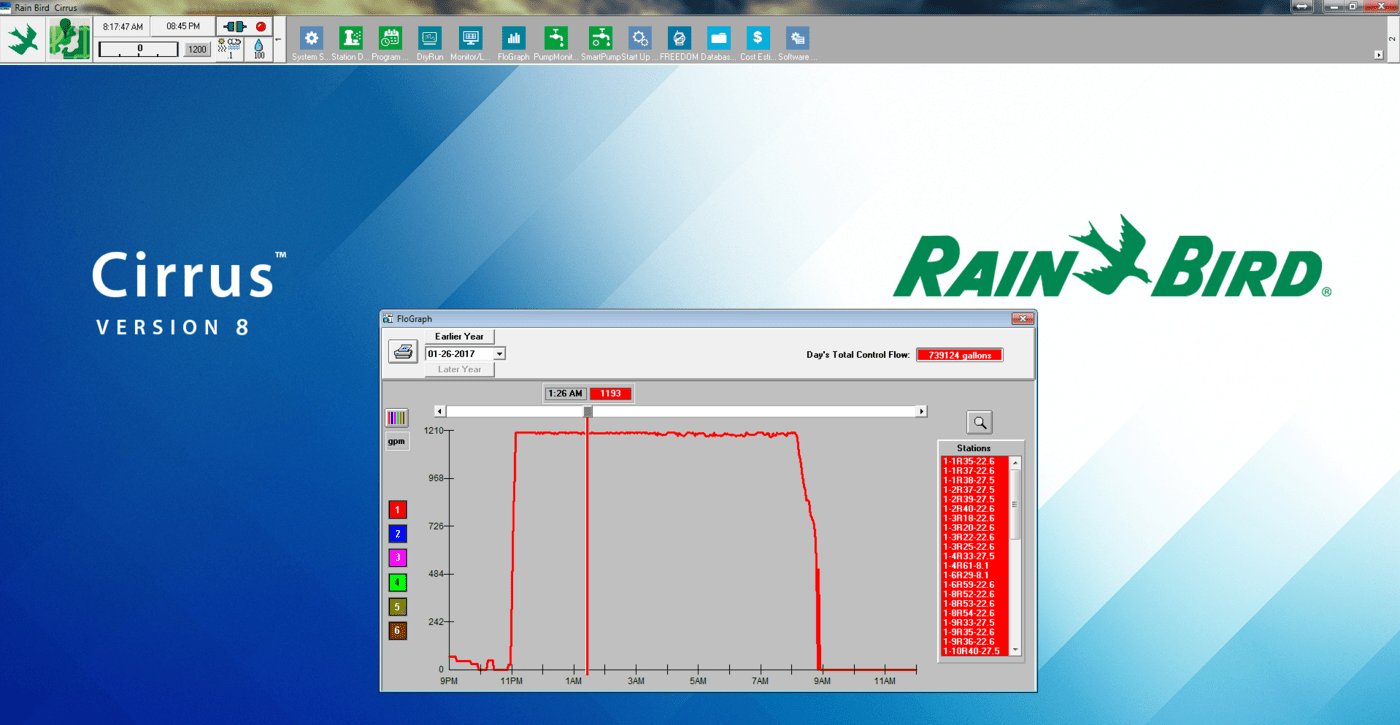The image size is (1400, 725).
Task: Select station 1-1R38-27.5
Action: [x=975, y=480]
